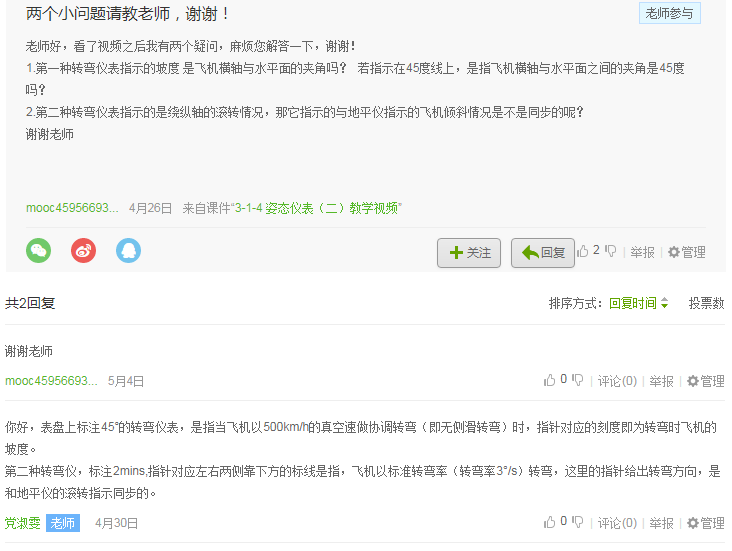This screenshot has width=732, height=551.
Task: Open the 回复时间 sort order dropdown
Action: tap(638, 303)
